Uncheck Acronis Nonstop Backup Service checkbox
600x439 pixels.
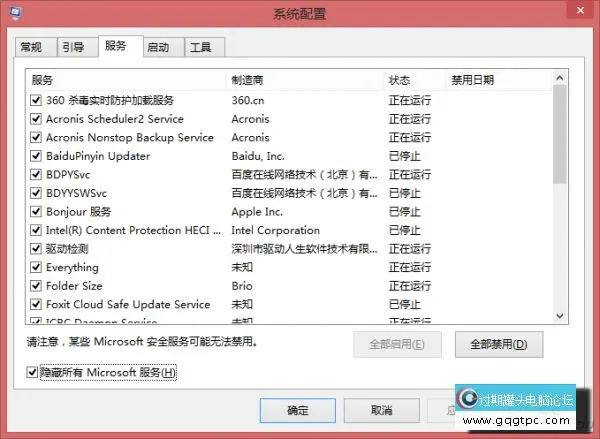pyautogui.click(x=36, y=137)
